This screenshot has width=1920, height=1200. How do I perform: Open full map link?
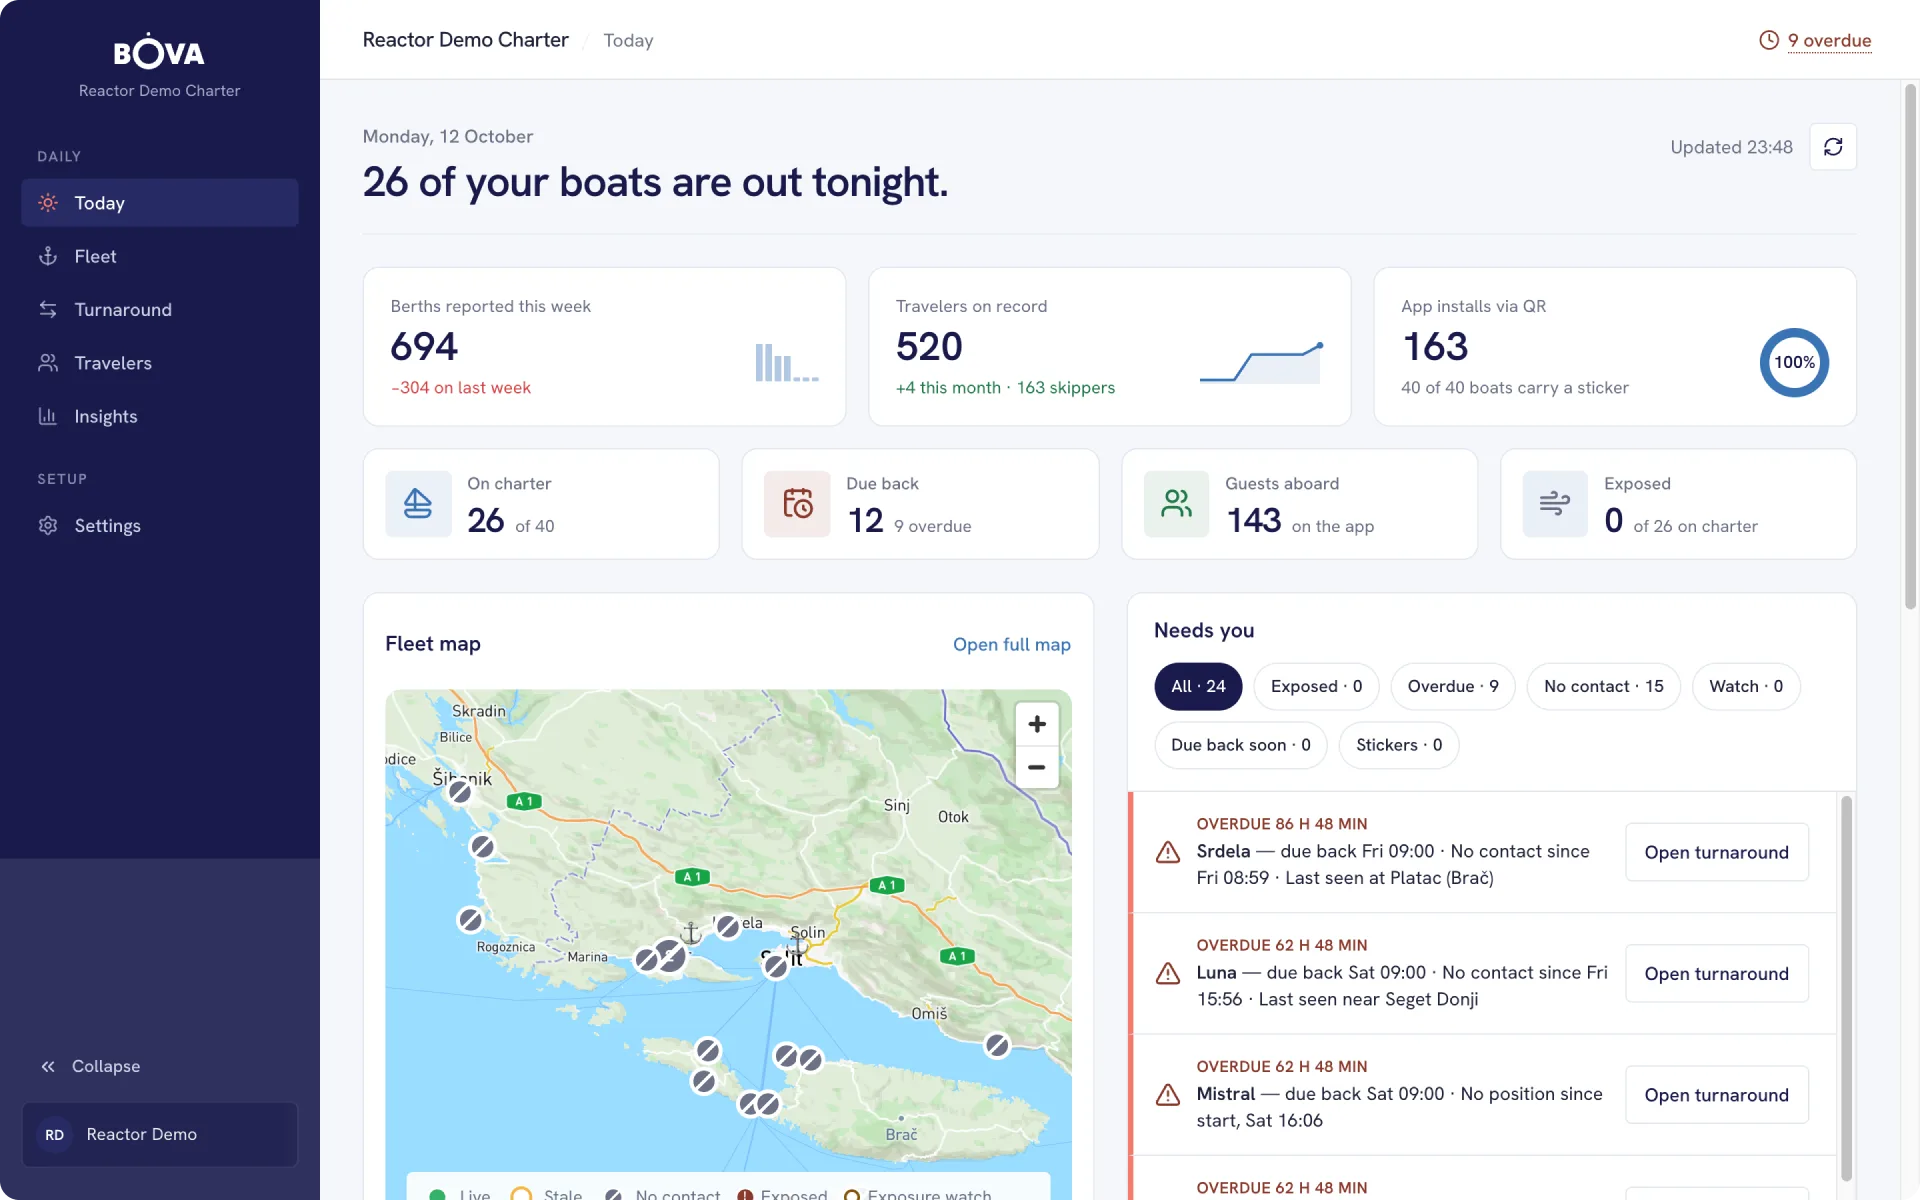(1011, 644)
